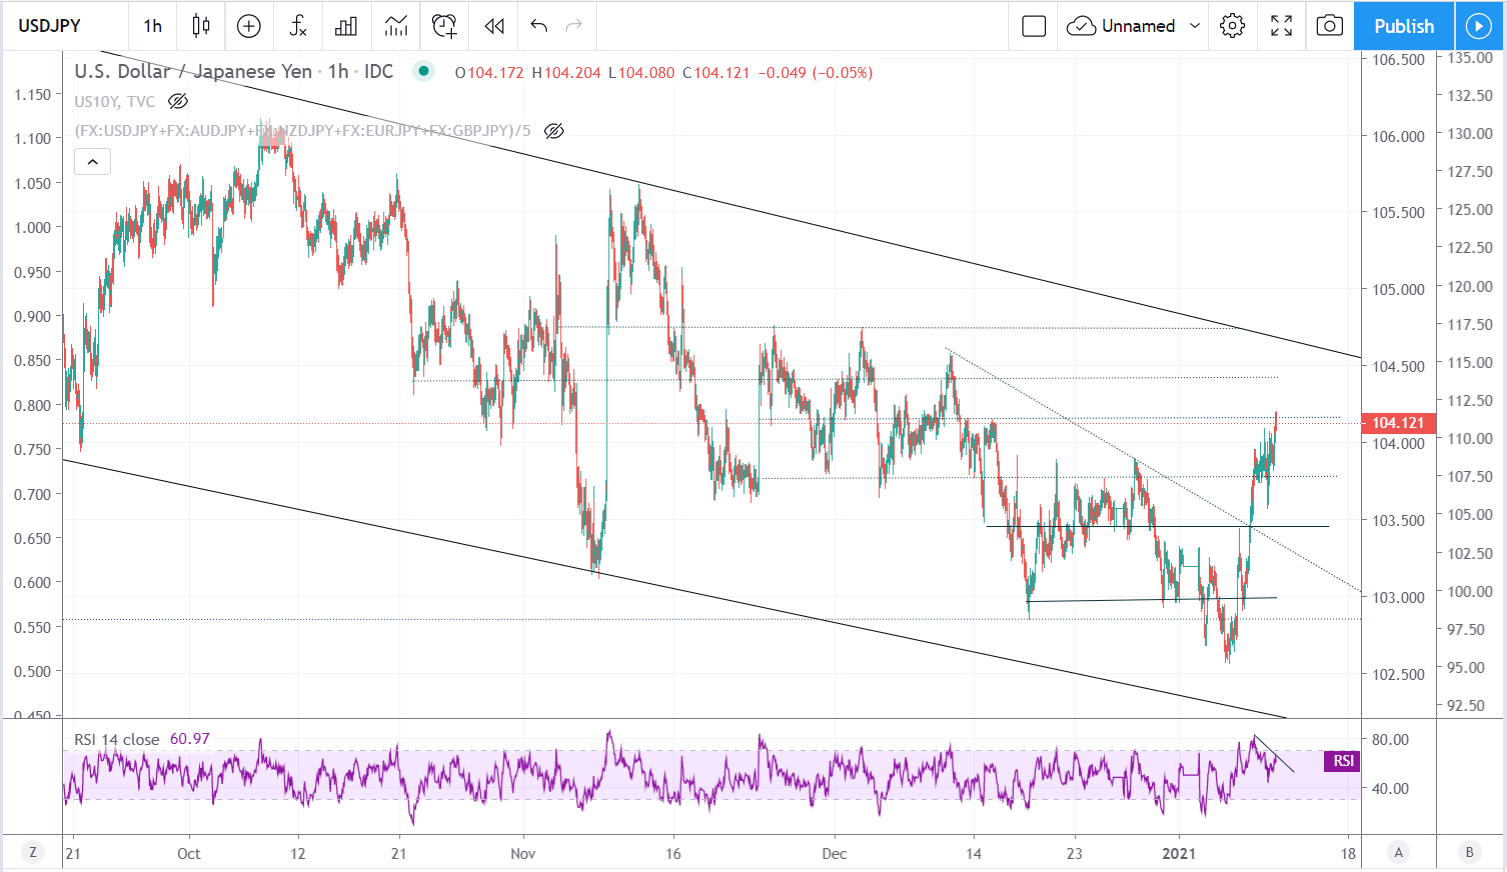Screen dimensions: 1507x872
Task: Open chart settings gear
Action: tap(1233, 26)
